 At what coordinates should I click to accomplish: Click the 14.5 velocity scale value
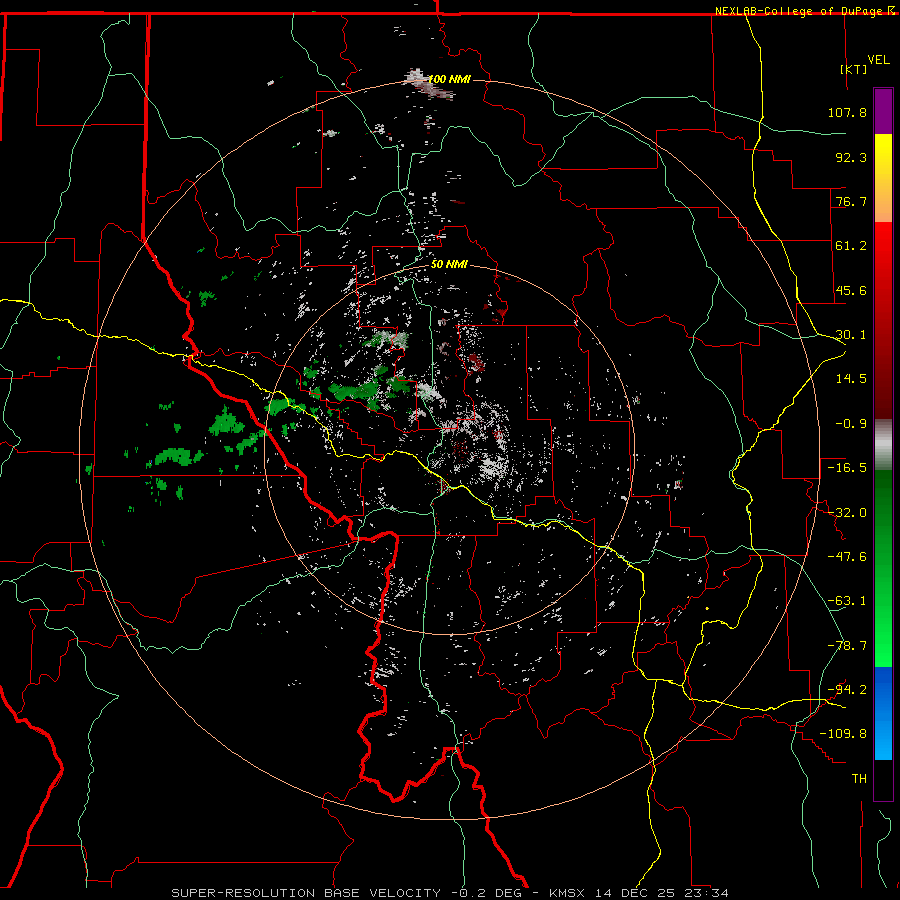(851, 379)
